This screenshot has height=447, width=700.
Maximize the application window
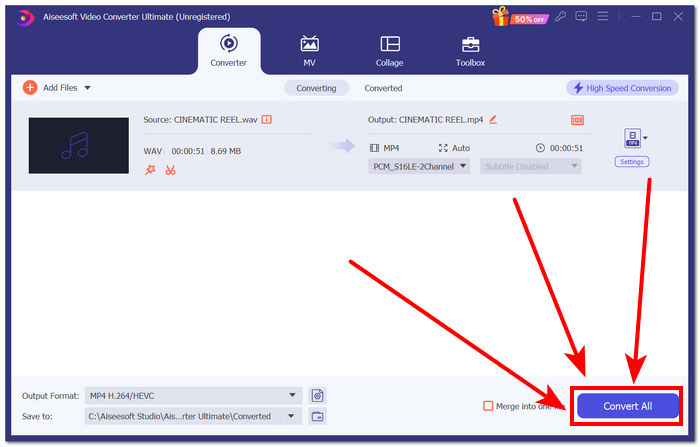tap(656, 17)
